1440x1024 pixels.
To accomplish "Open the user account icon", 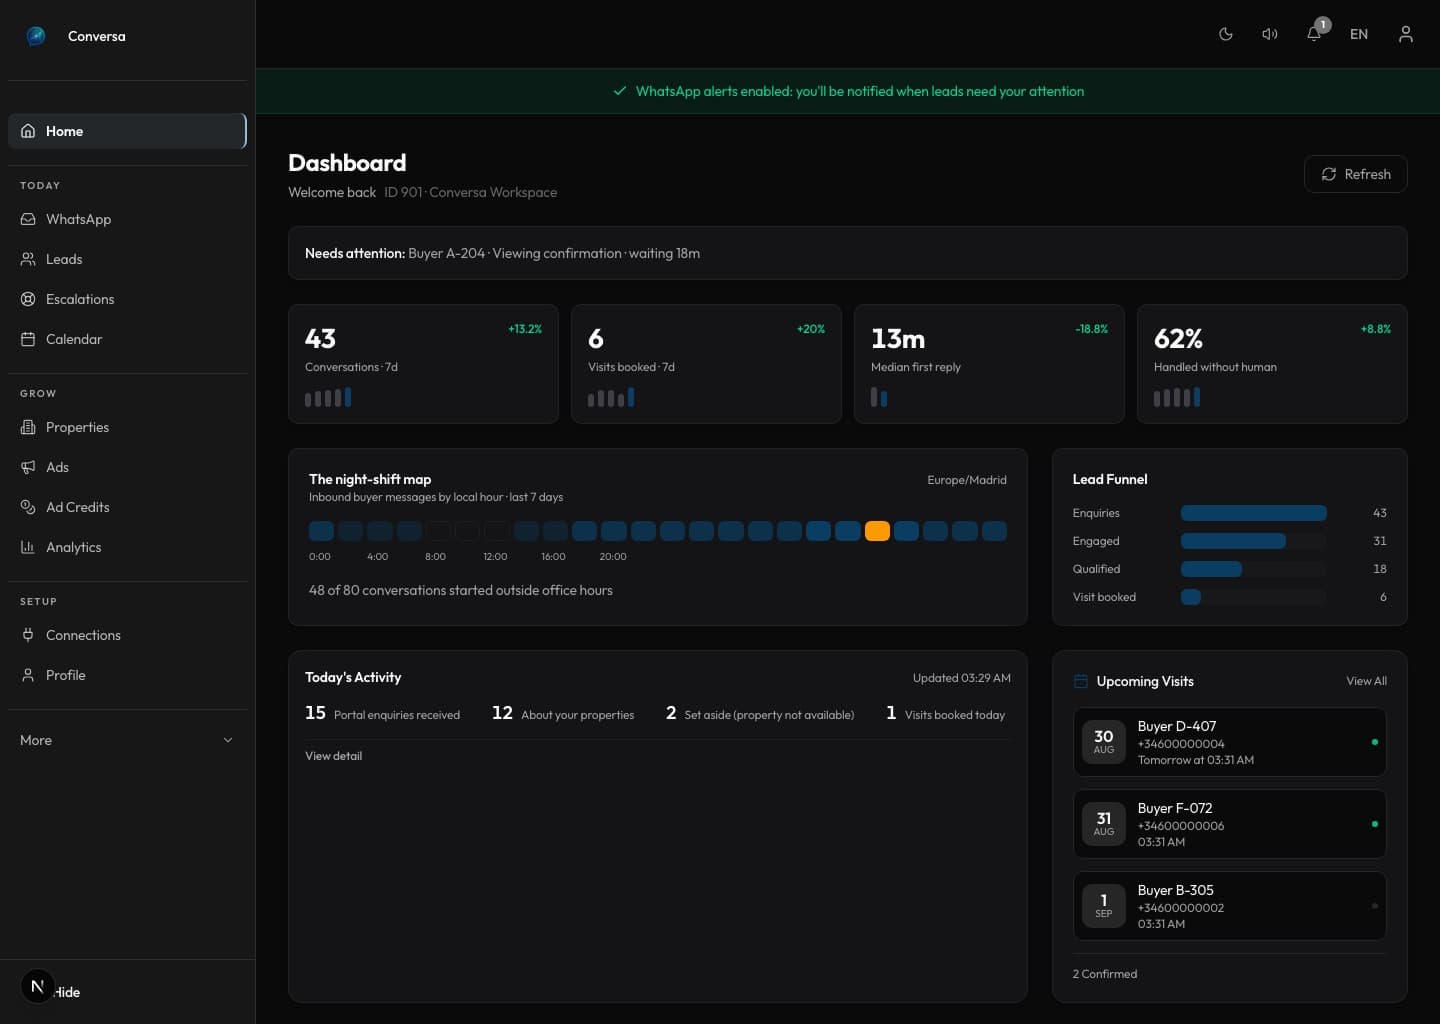I will tap(1406, 34).
